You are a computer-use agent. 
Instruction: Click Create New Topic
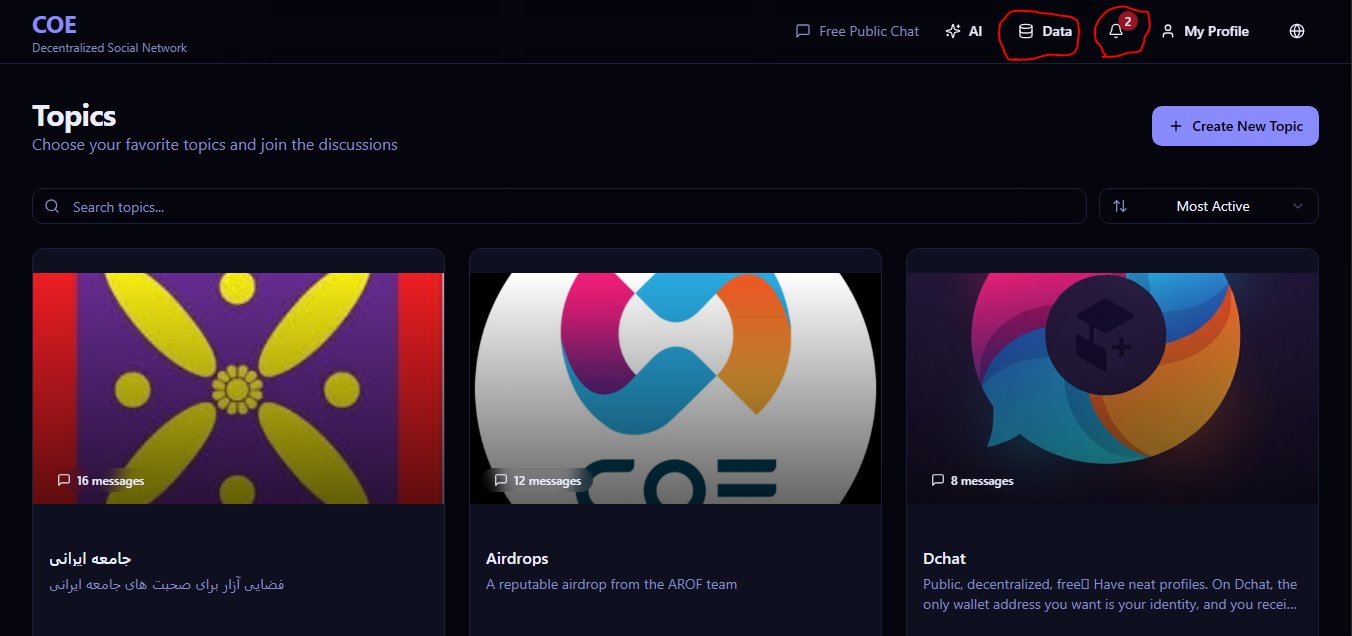pyautogui.click(x=1235, y=126)
